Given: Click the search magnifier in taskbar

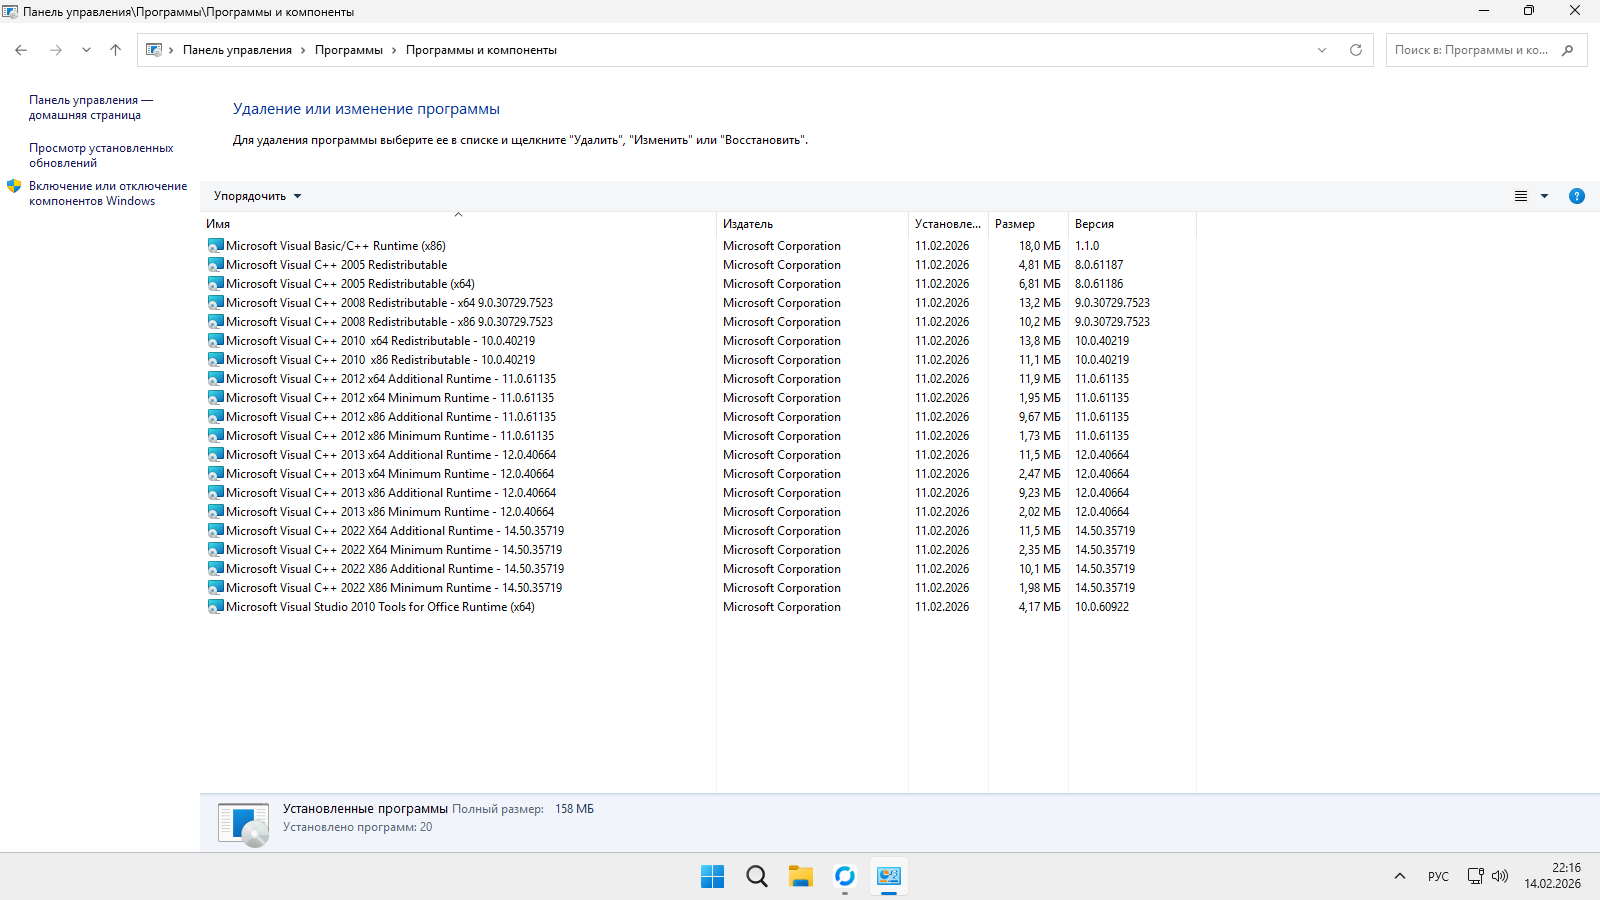Looking at the screenshot, I should (x=756, y=877).
